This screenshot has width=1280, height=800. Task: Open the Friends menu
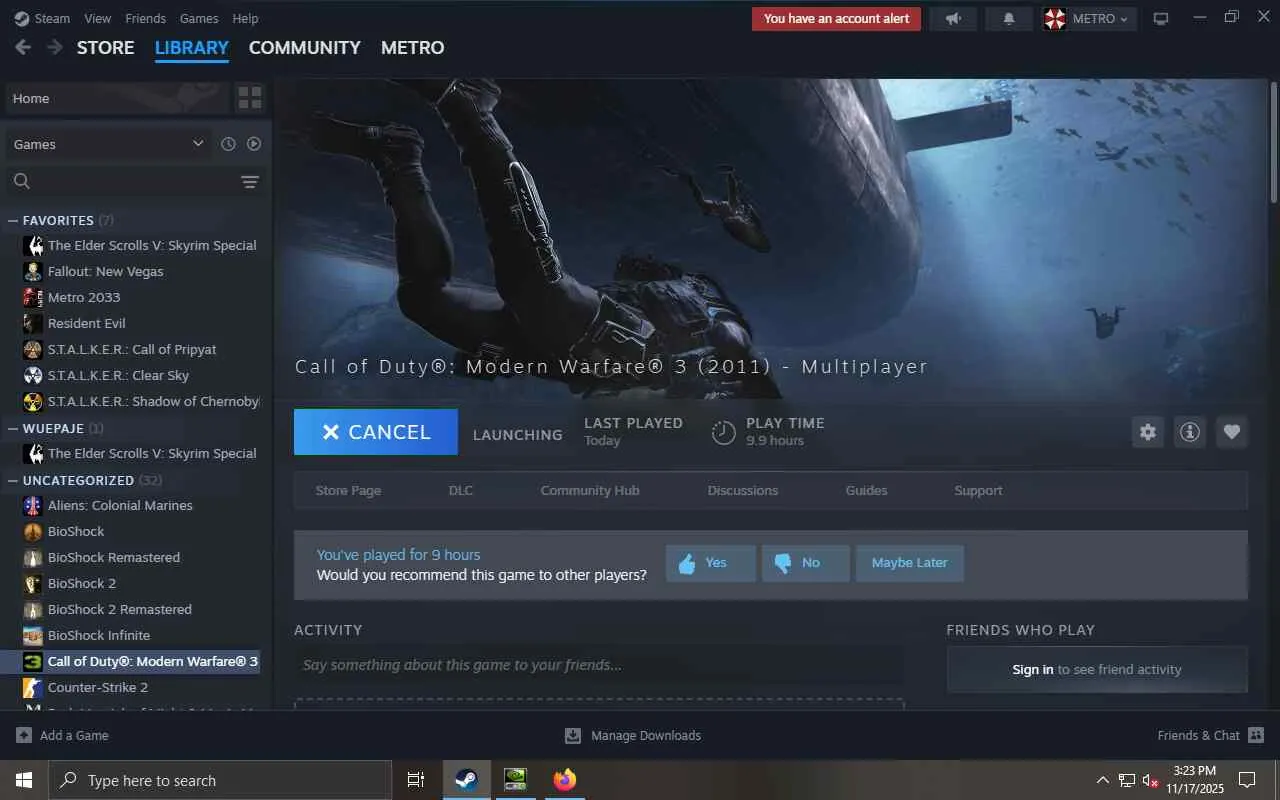tap(146, 19)
